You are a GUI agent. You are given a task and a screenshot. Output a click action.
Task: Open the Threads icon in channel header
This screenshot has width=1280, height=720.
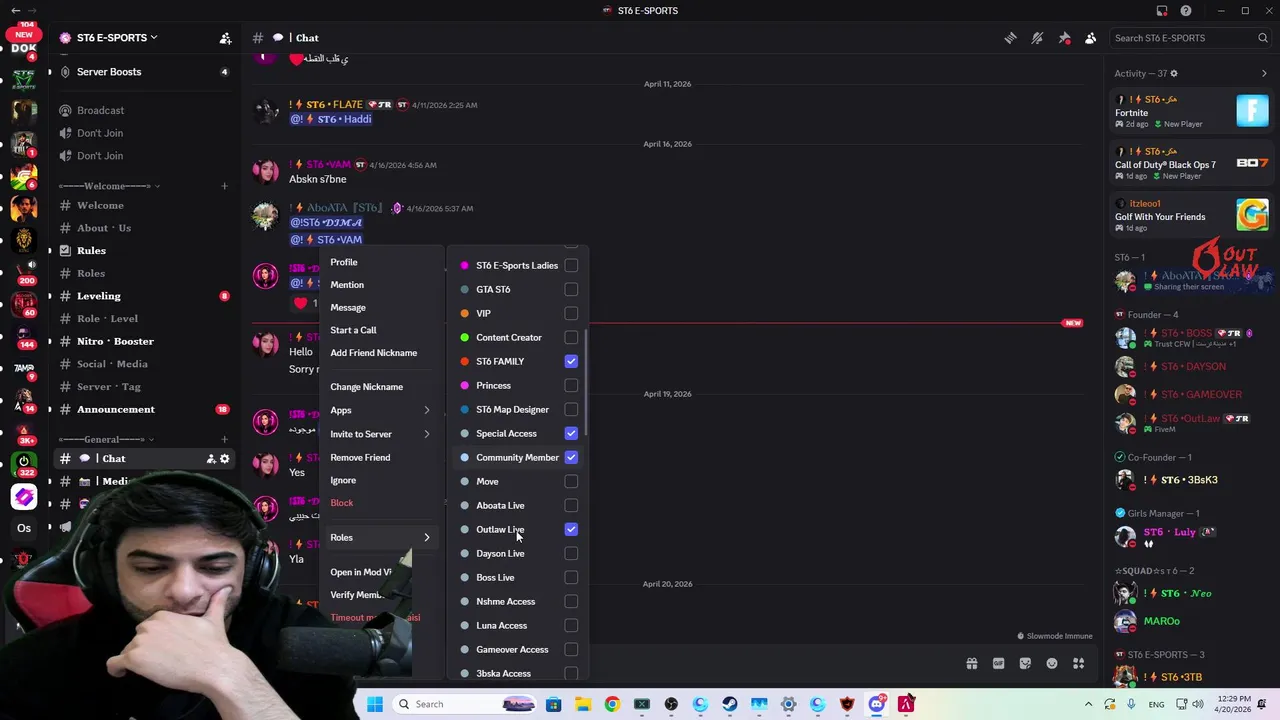(1011, 38)
